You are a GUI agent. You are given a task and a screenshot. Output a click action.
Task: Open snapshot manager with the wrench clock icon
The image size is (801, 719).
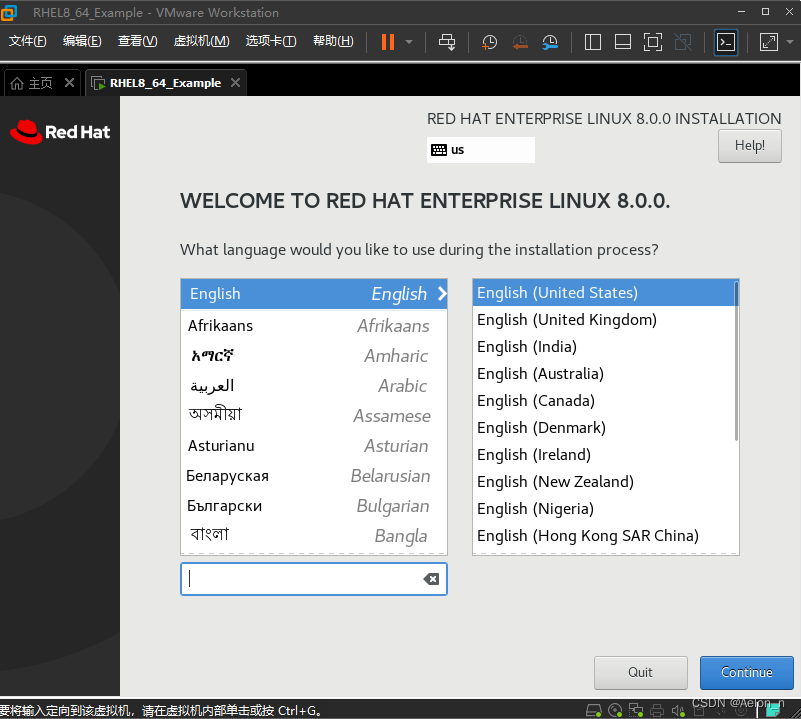pyautogui.click(x=550, y=42)
